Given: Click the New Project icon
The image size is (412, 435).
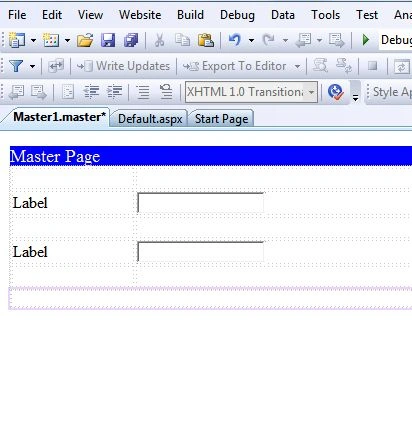Looking at the screenshot, I should [17, 40].
